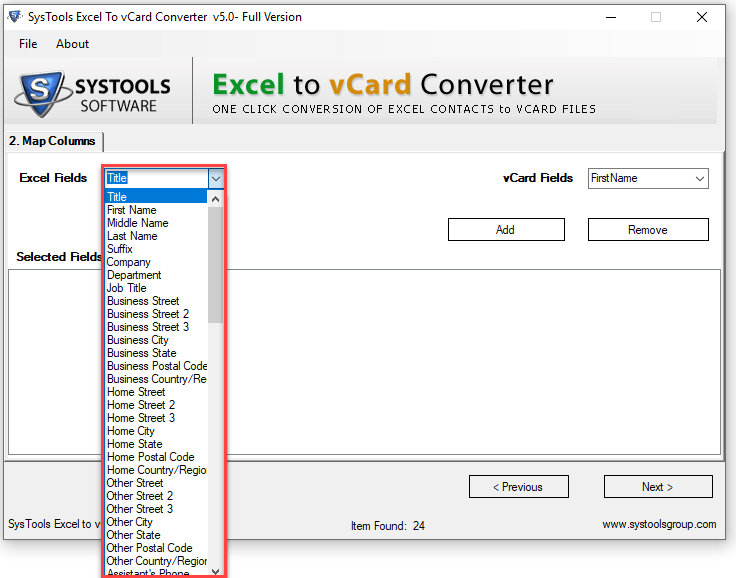Pick Job Title from the list

[x=127, y=288]
